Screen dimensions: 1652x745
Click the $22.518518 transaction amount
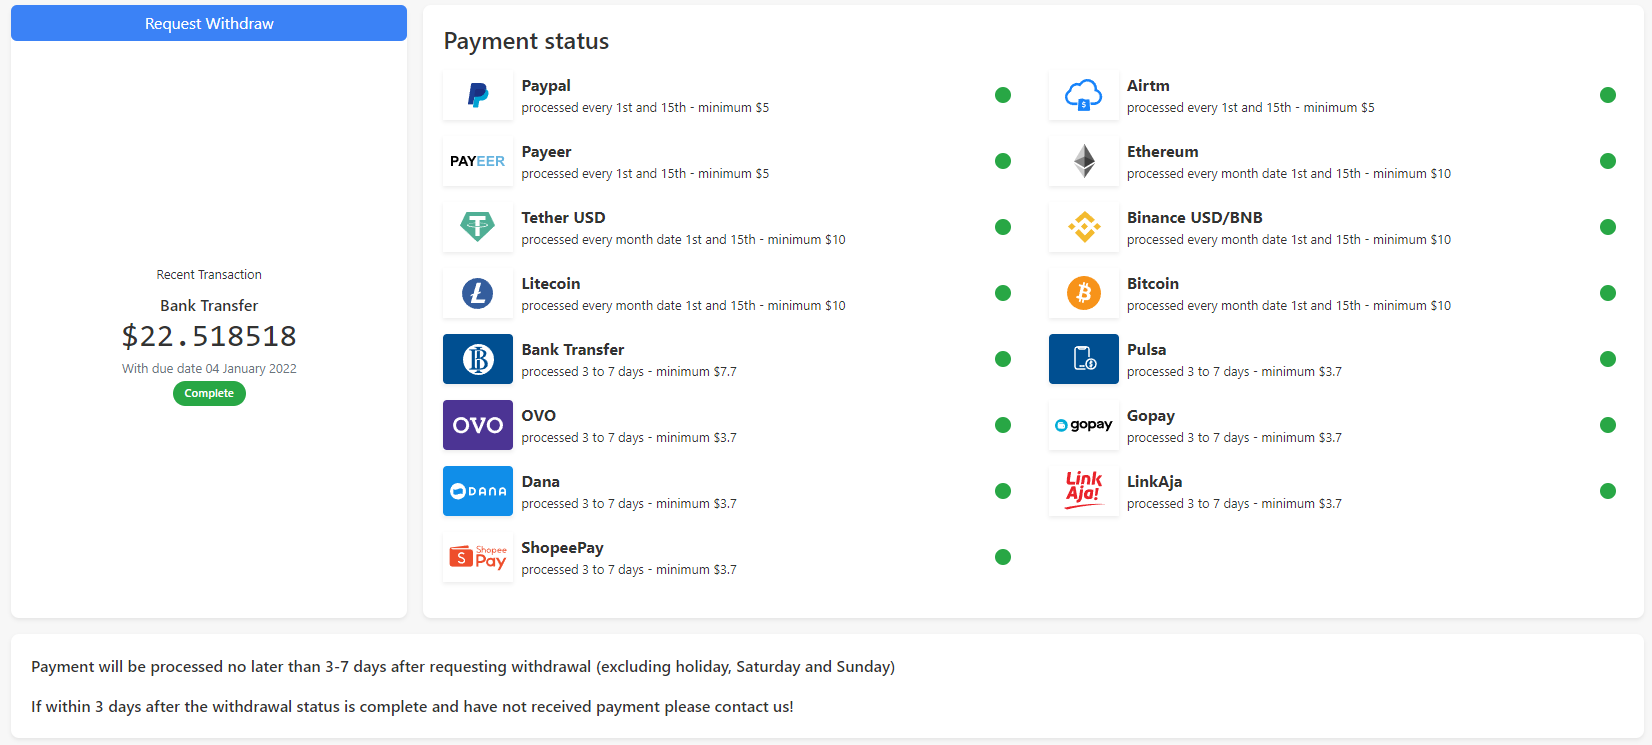pos(209,336)
